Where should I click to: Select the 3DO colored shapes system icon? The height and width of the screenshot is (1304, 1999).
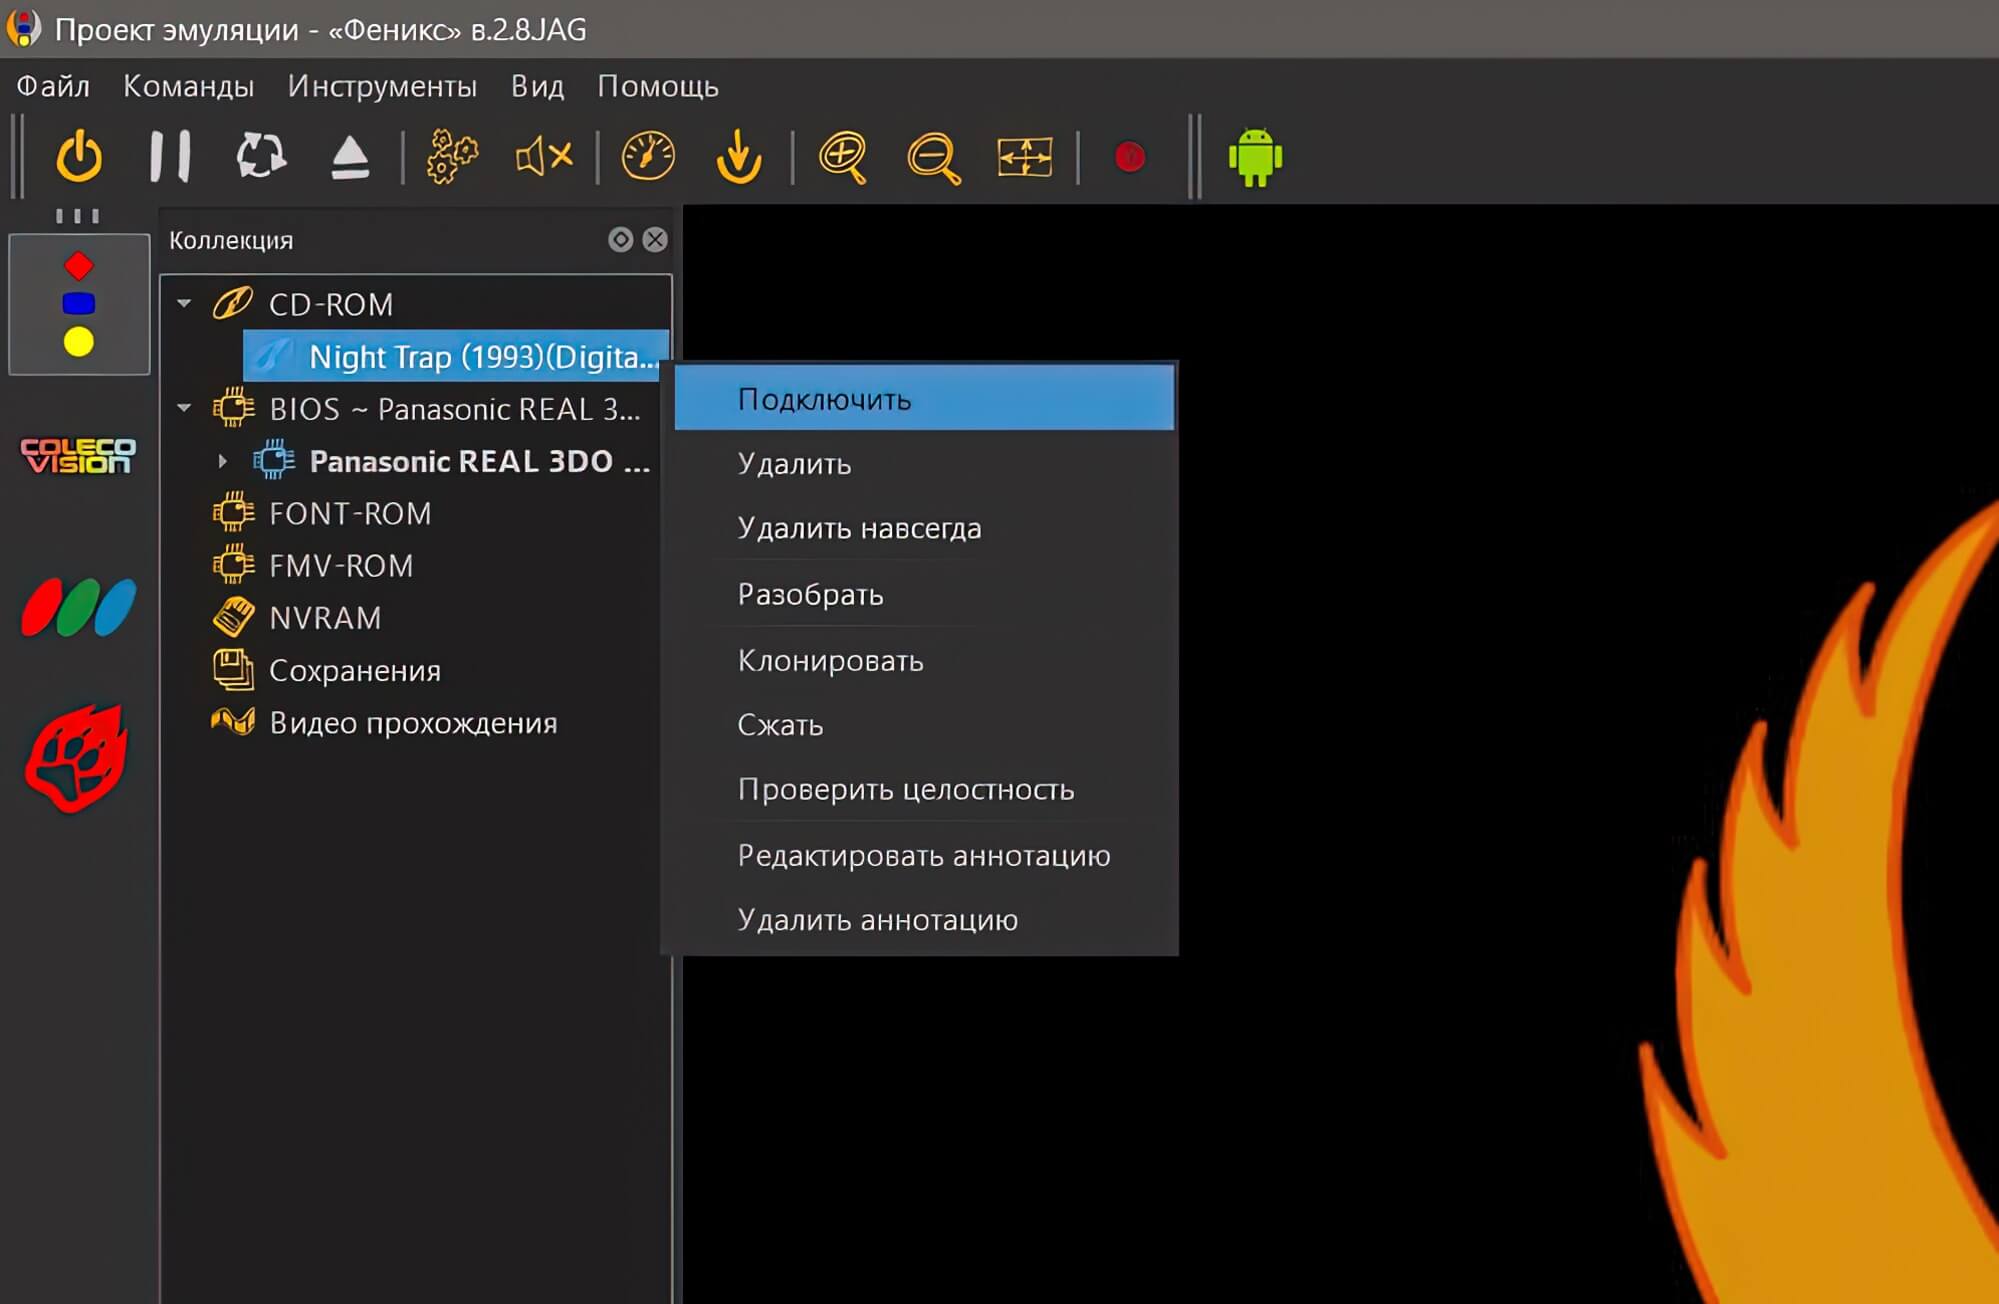(79, 304)
